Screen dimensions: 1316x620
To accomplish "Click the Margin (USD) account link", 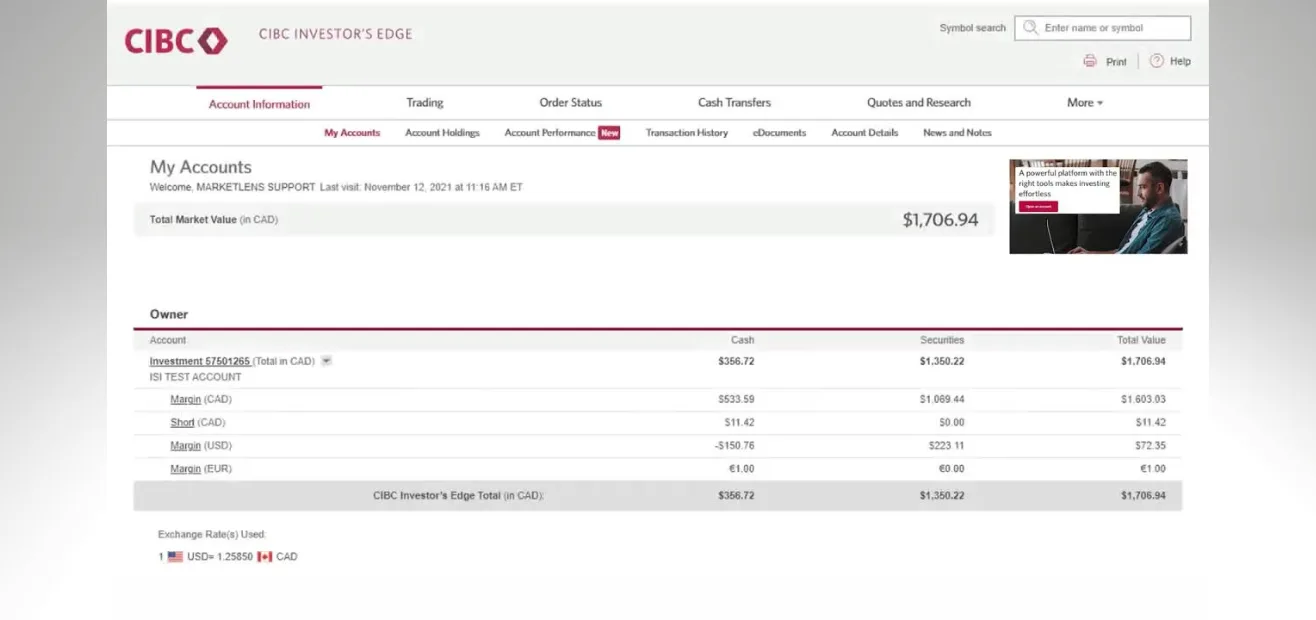I will [x=185, y=446].
